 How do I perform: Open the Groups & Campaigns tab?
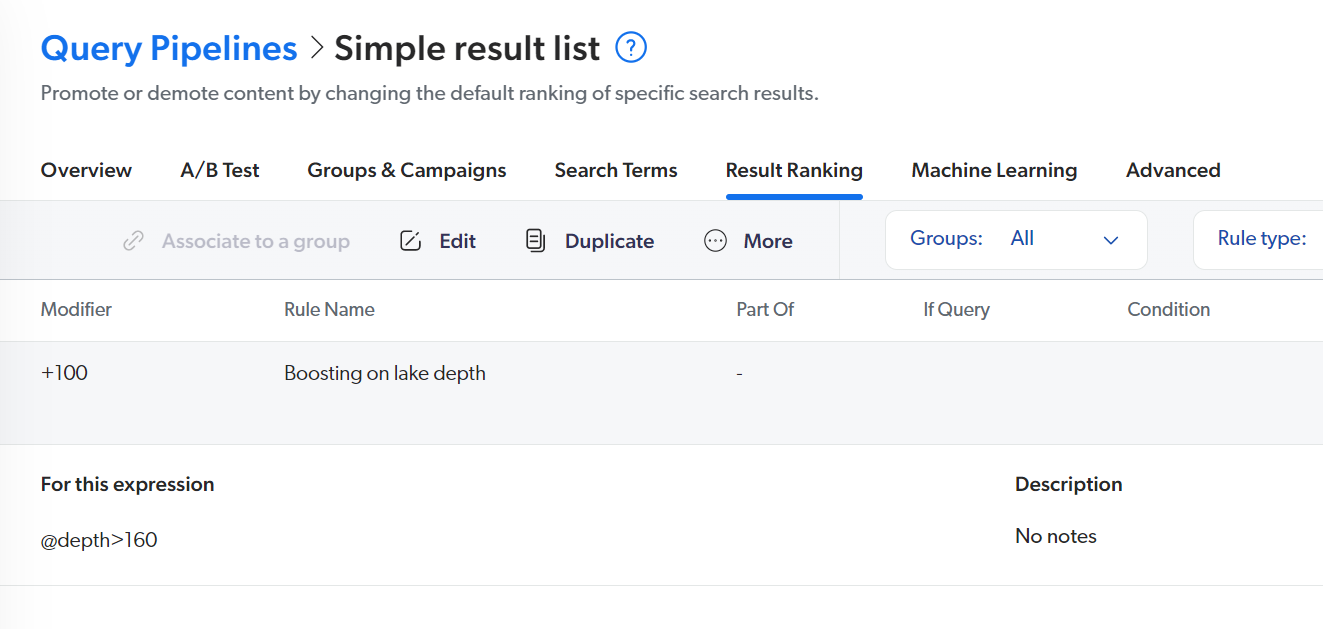(407, 170)
